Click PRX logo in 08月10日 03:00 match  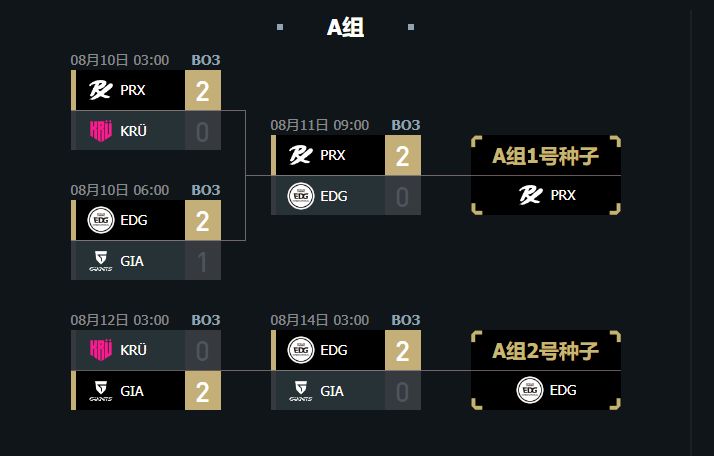pos(101,90)
